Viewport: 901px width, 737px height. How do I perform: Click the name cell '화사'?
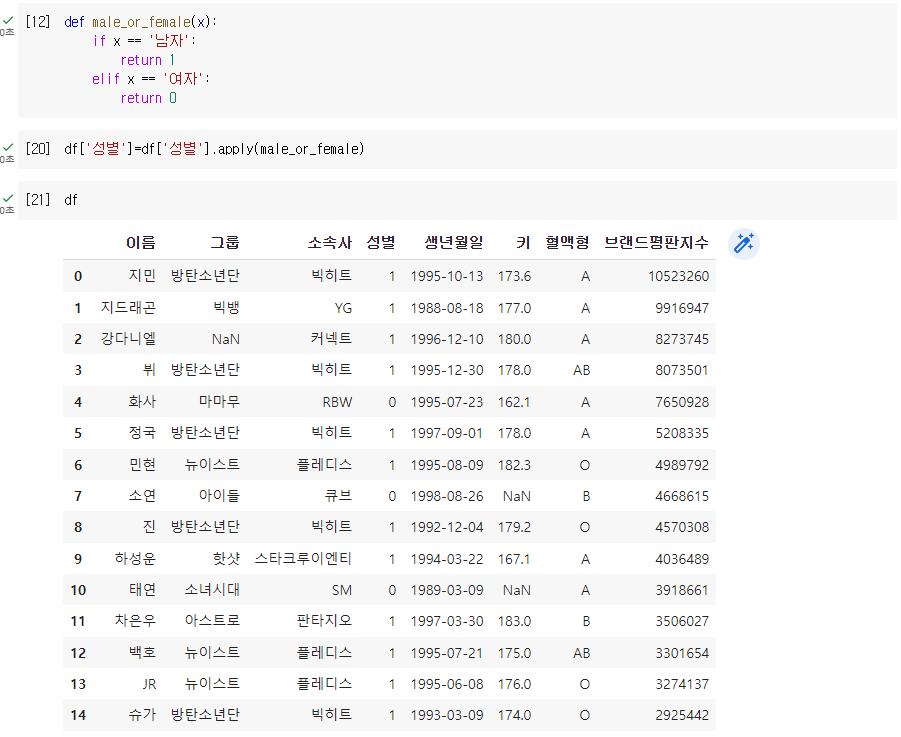click(142, 402)
